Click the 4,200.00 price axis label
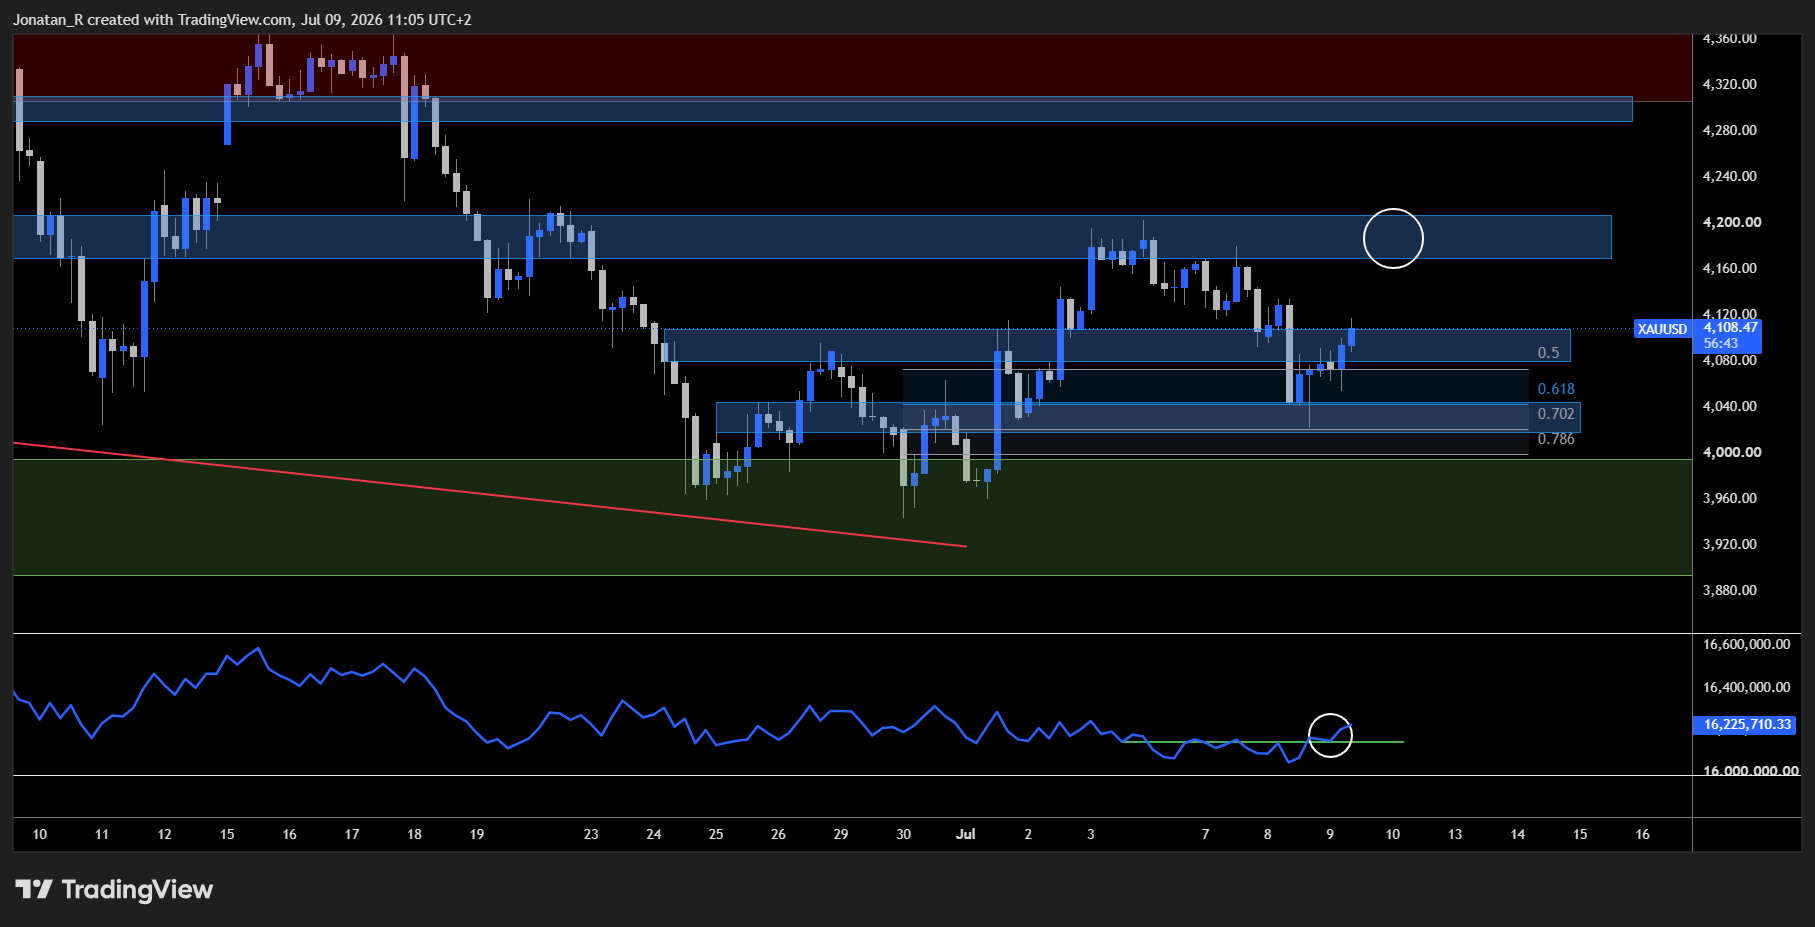This screenshot has width=1815, height=927. (1731, 222)
